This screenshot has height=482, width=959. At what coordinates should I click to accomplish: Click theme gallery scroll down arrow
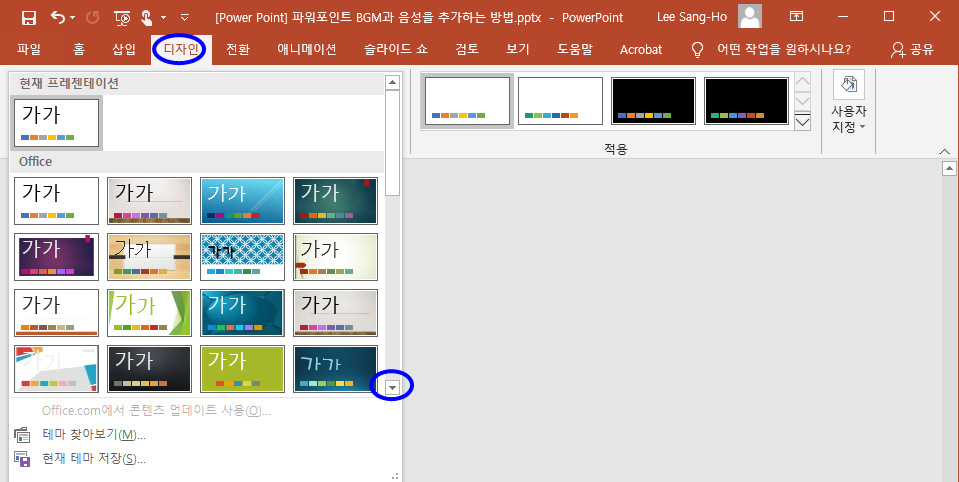point(393,387)
